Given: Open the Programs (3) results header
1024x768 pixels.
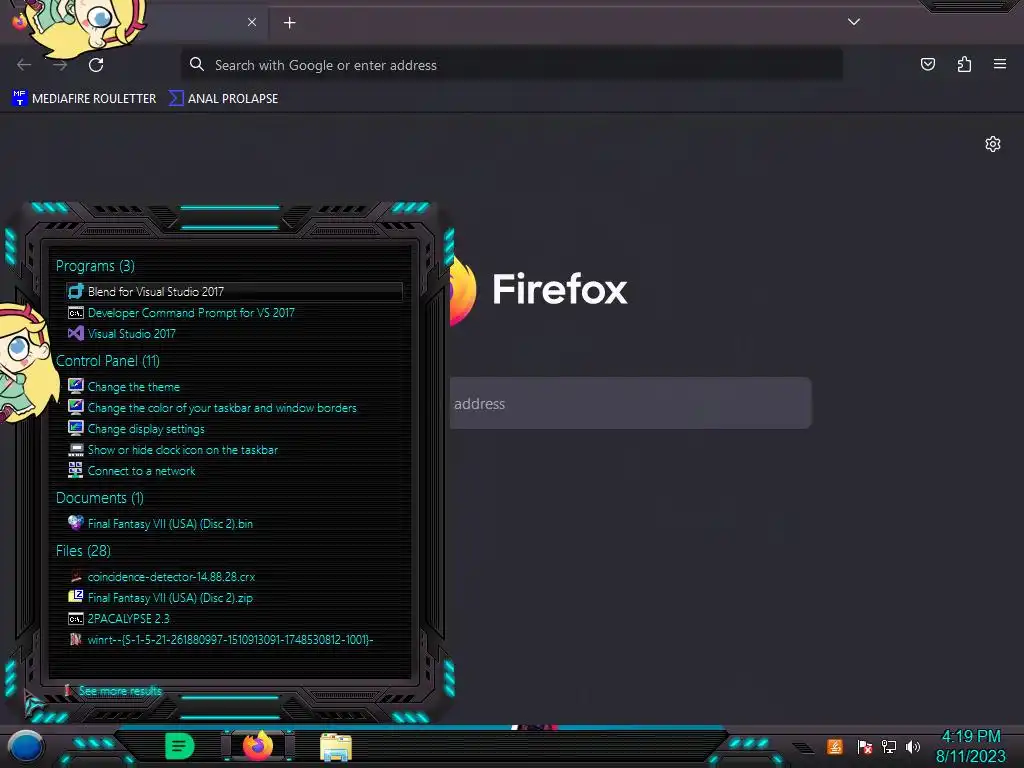Looking at the screenshot, I should 95,266.
